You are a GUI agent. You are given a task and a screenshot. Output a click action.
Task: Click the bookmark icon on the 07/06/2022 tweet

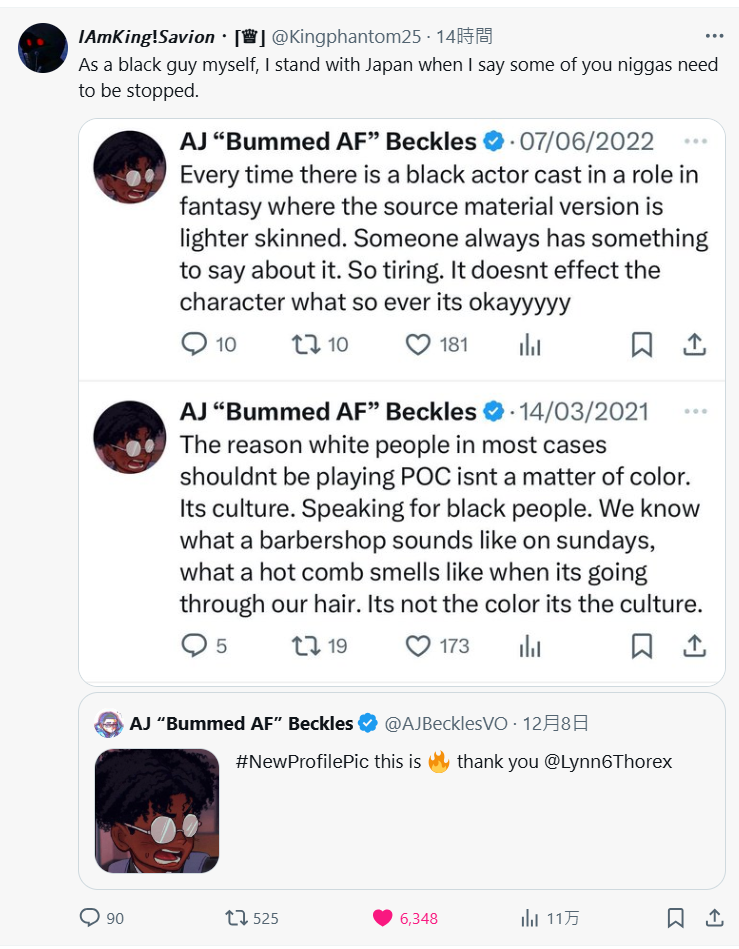642,345
